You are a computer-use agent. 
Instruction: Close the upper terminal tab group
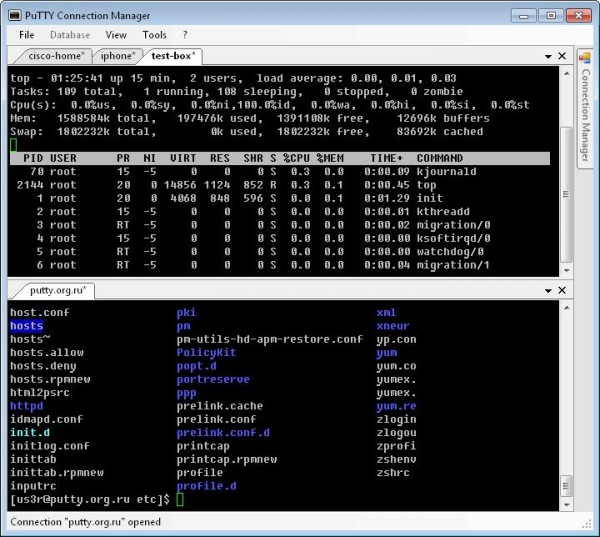[562, 56]
